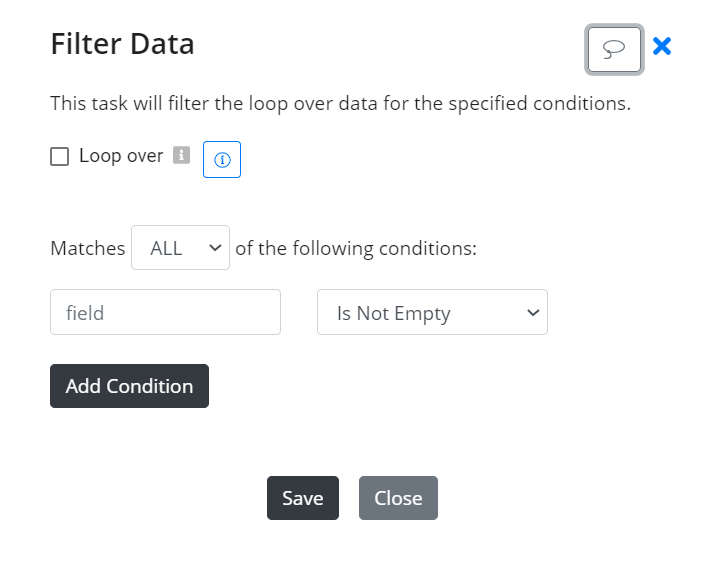Expand the 'Is Not Empty' operator dropdown
Image resolution: width=708 pixels, height=574 pixels.
pyautogui.click(x=433, y=312)
